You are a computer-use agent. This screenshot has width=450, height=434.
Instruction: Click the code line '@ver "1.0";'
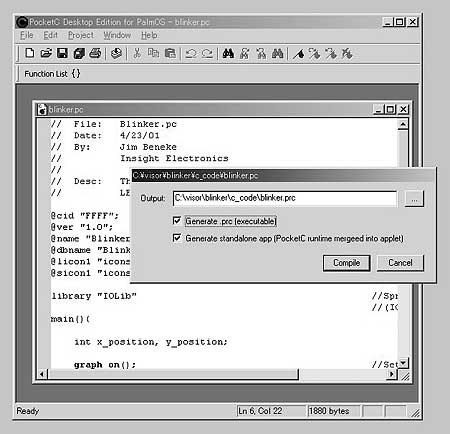[82, 227]
